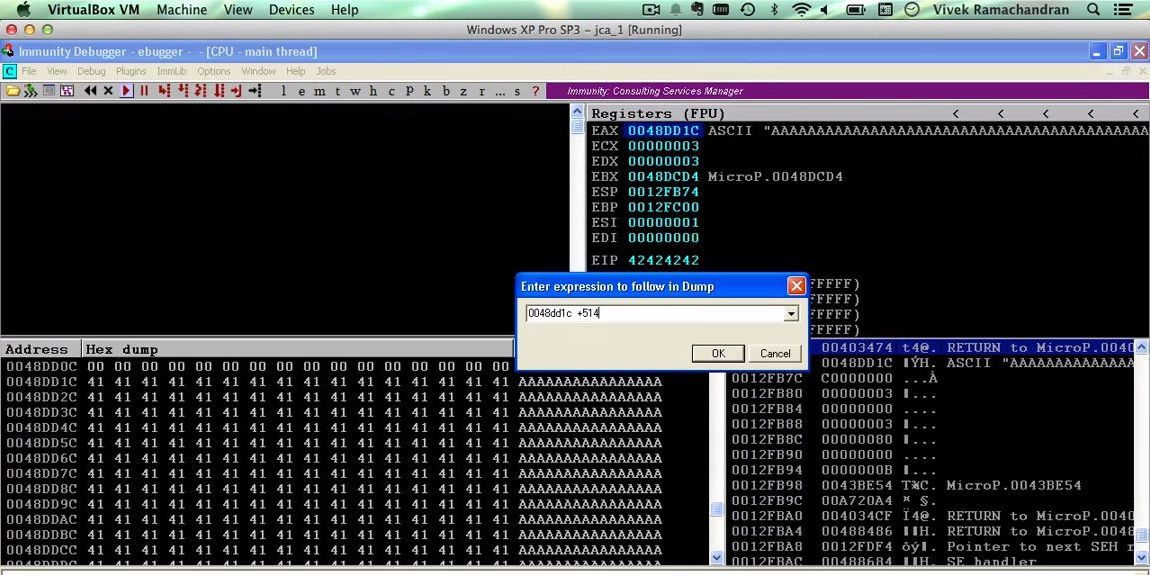Open the Jobs menu

click(326, 71)
